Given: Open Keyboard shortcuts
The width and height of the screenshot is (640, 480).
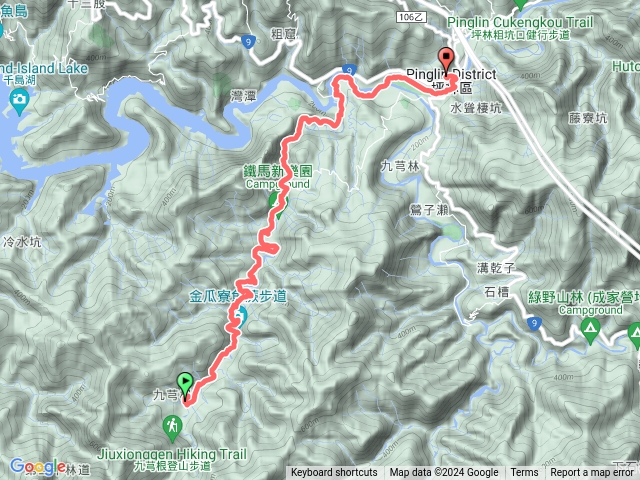Looking at the screenshot, I should pyautogui.click(x=334, y=473).
